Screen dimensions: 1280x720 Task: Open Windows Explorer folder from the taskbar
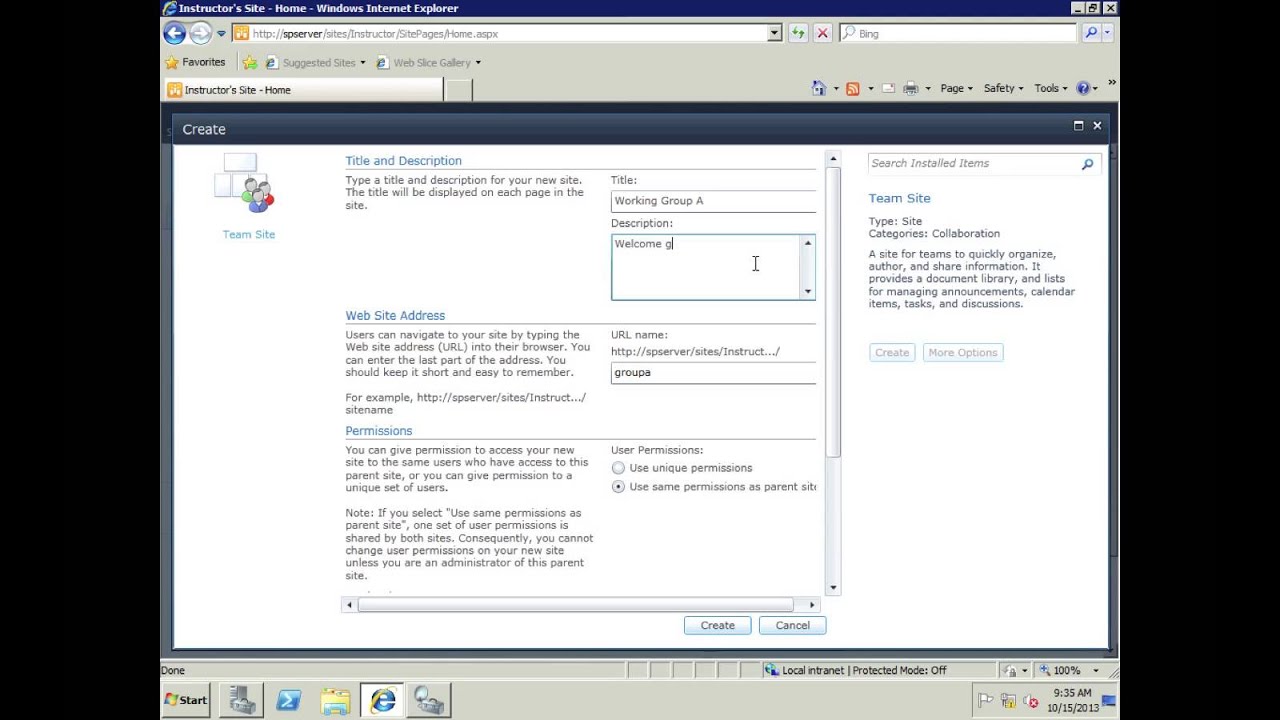pyautogui.click(x=335, y=700)
